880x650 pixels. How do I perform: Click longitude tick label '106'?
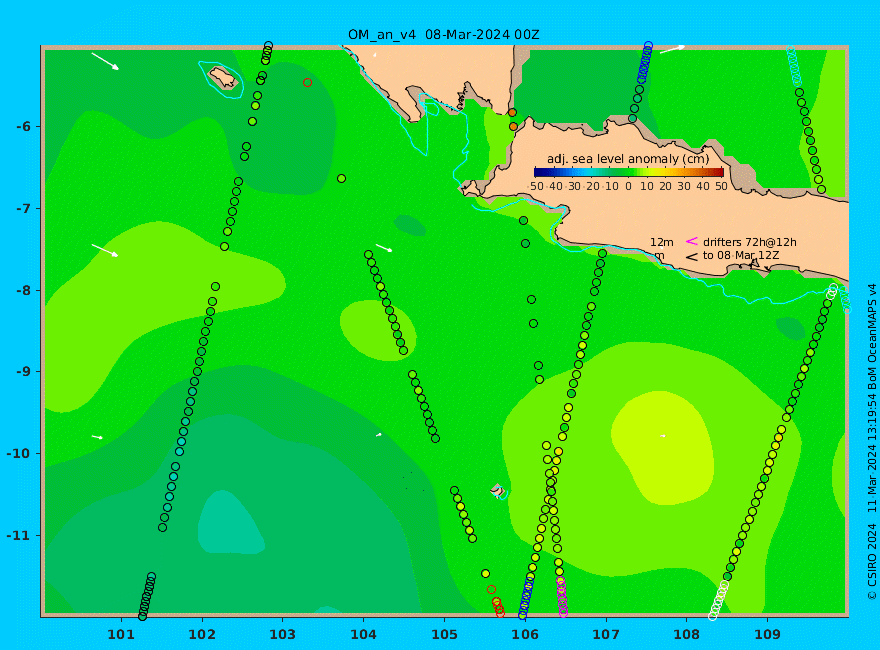[525, 635]
